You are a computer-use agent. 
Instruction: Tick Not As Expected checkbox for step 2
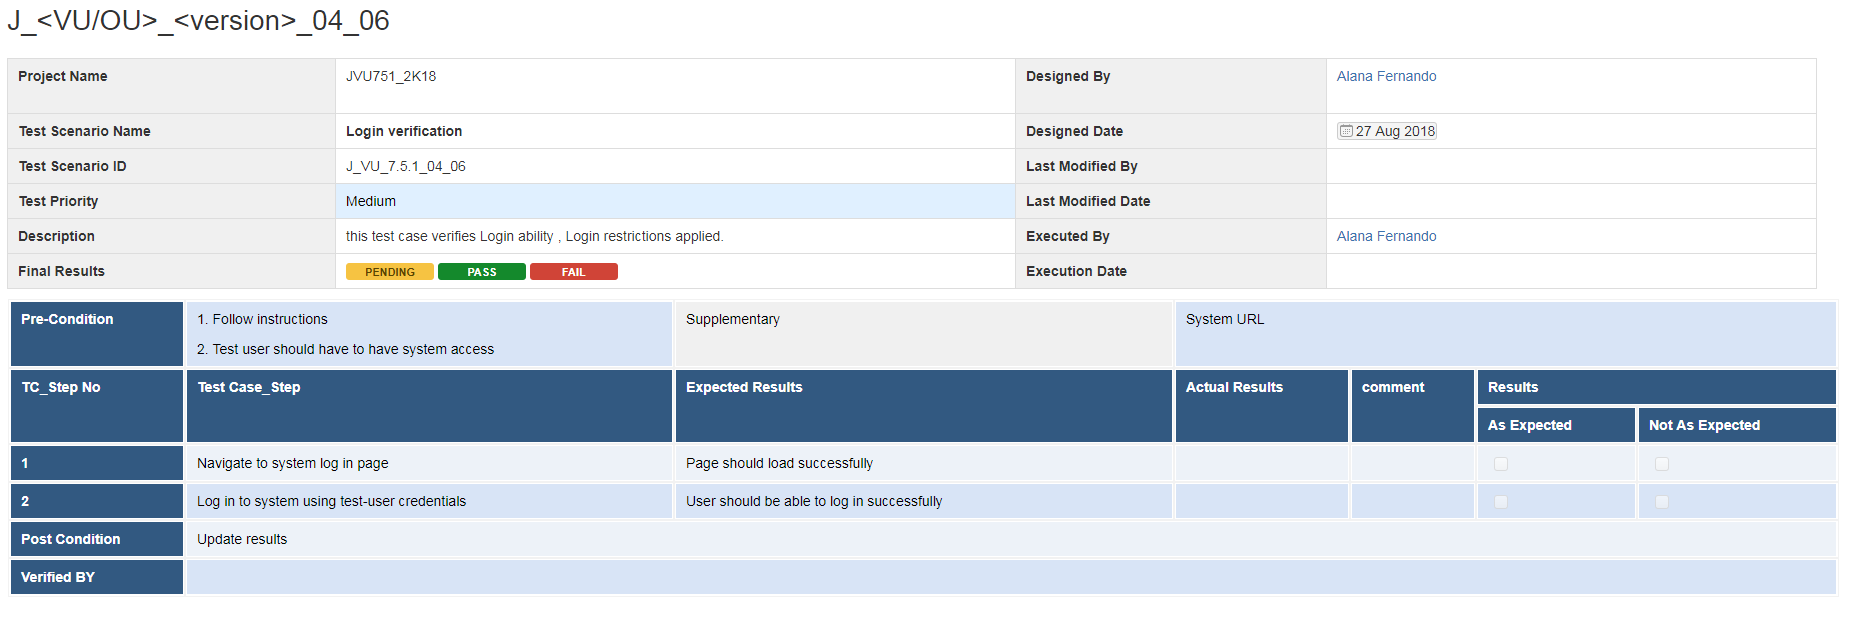tap(1662, 502)
